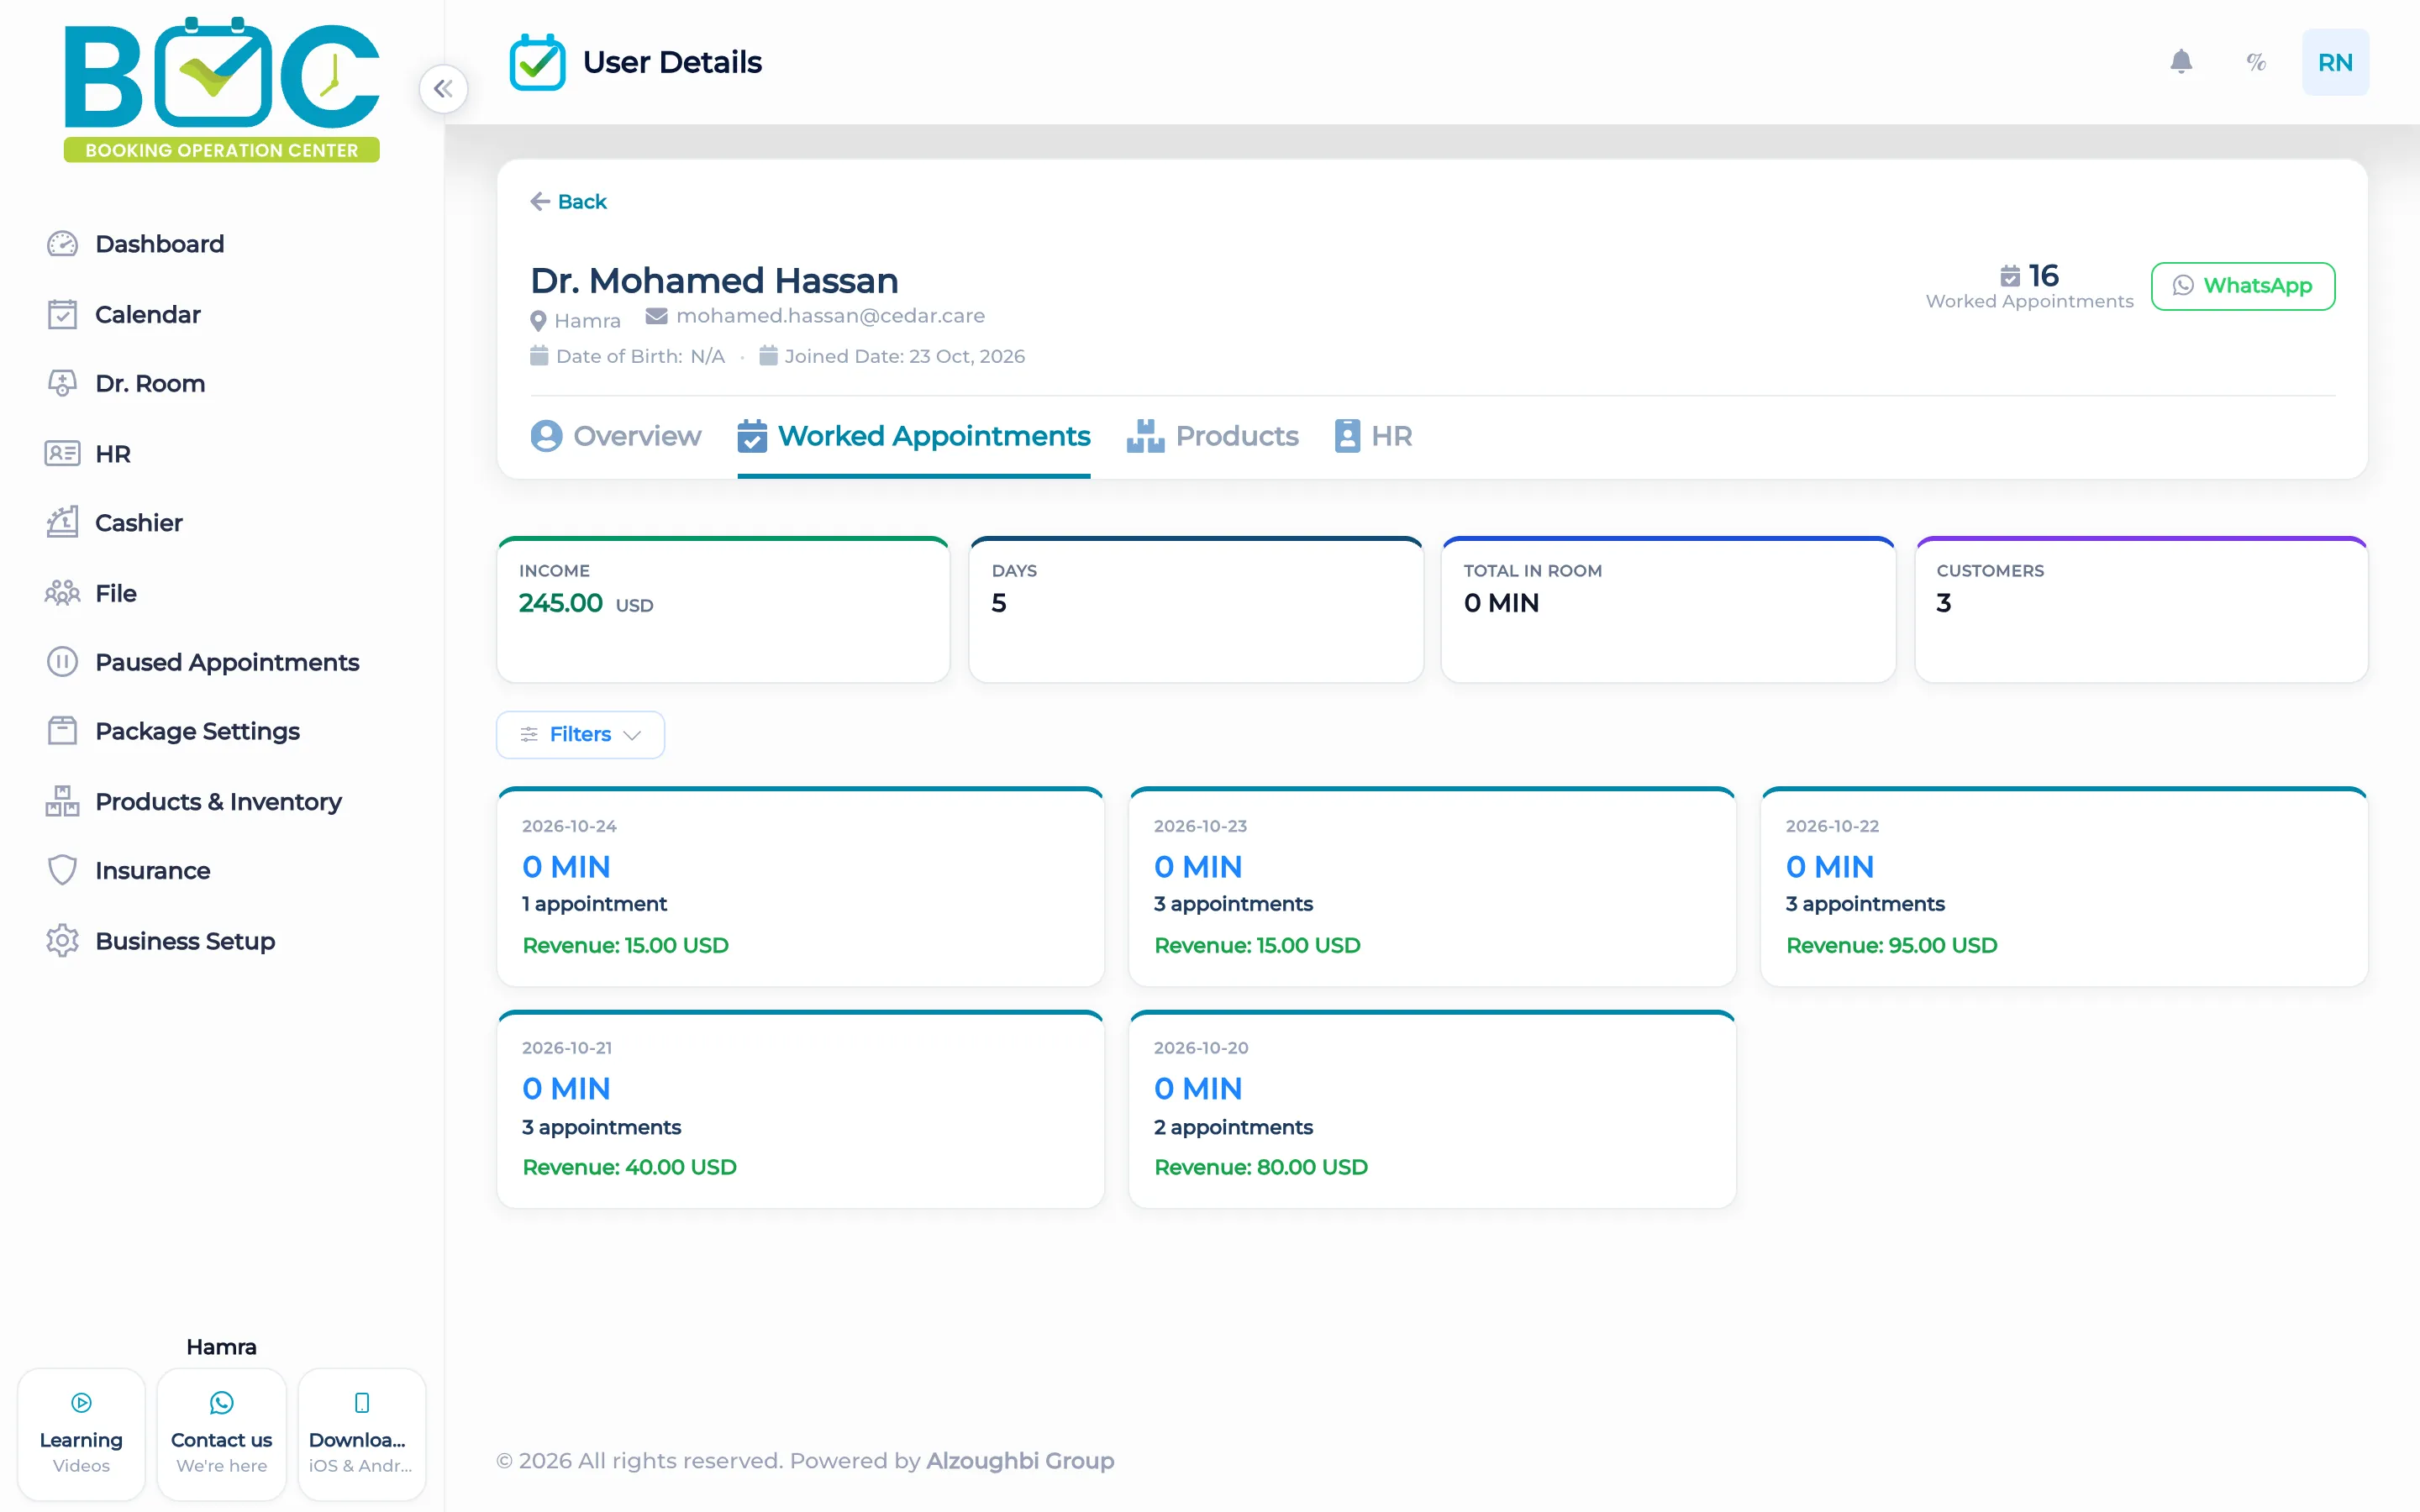Screen dimensions: 2420x1512
Task: Open the 2026-10-23 appointments card
Action: 1432,887
